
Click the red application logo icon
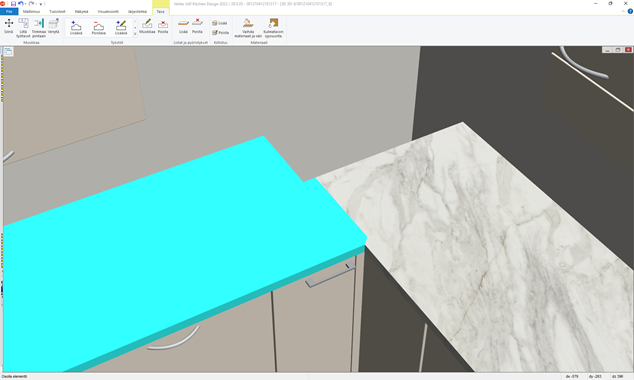point(2,4)
